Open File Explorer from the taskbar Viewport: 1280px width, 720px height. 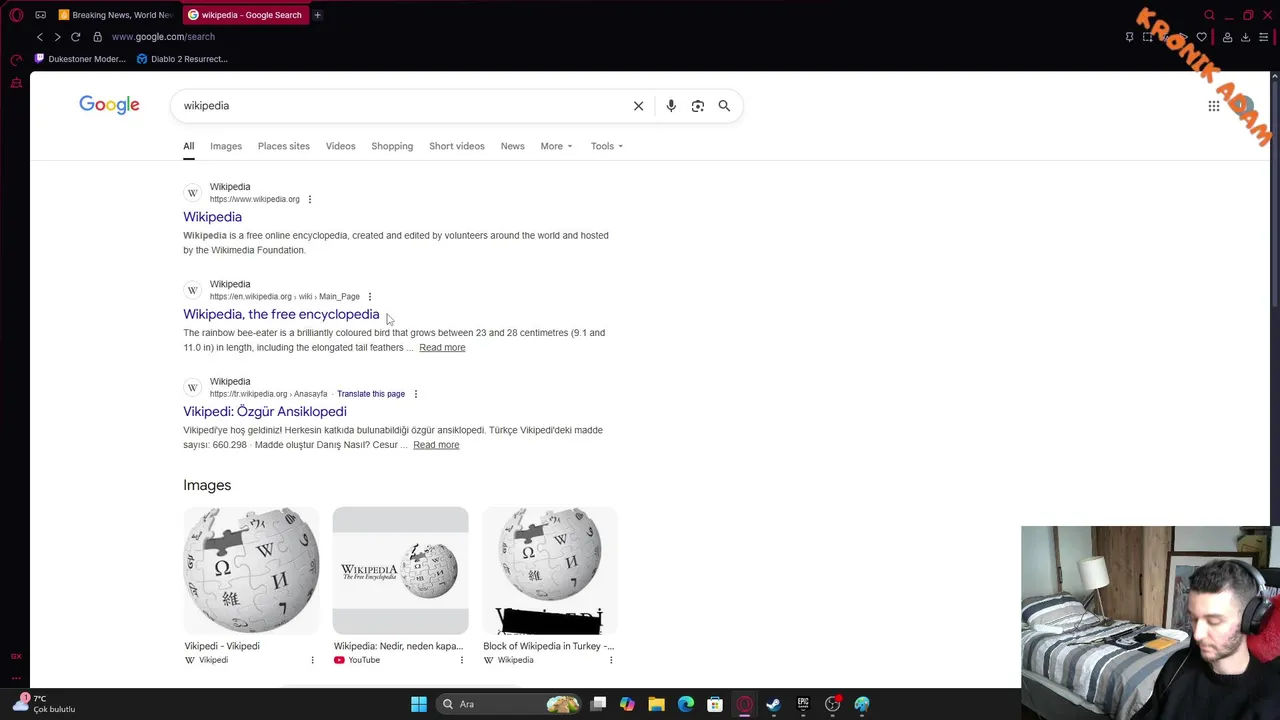pos(656,704)
